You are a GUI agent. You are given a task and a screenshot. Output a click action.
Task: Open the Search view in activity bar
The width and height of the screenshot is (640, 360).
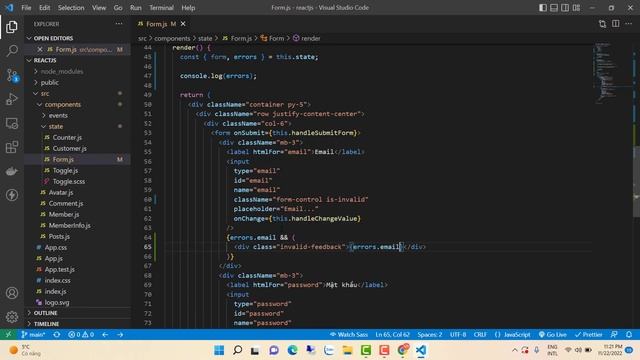12,51
